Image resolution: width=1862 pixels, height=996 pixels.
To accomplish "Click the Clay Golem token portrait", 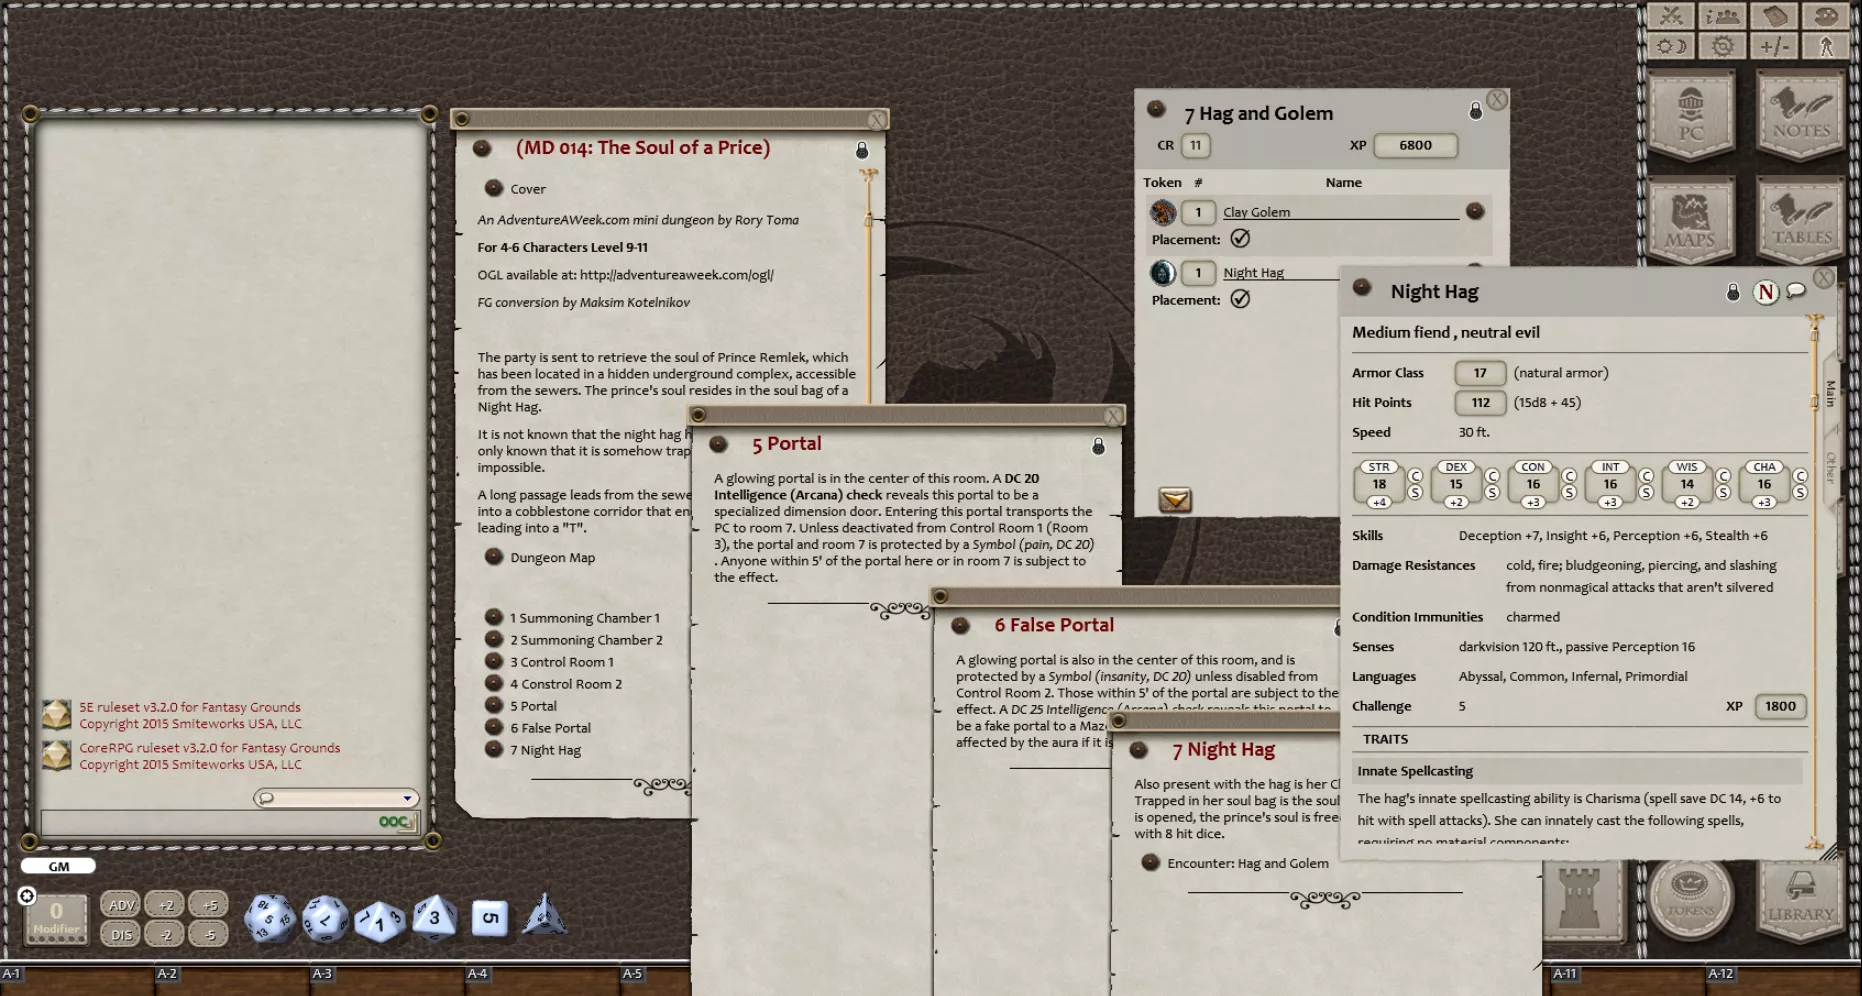I will point(1163,212).
